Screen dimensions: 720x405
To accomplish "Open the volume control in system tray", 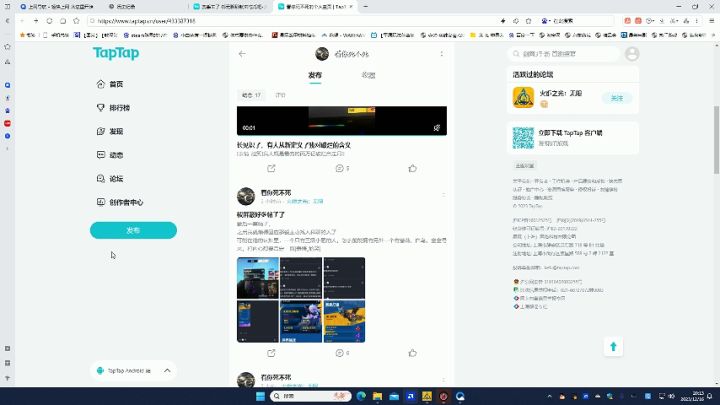I will click(x=671, y=396).
